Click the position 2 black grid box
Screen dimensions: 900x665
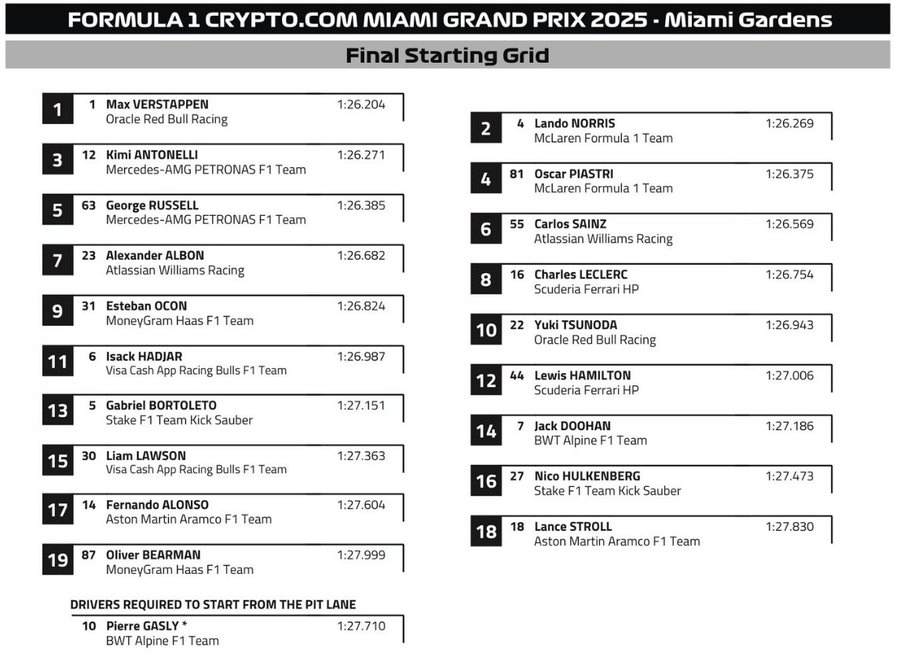pyautogui.click(x=486, y=128)
